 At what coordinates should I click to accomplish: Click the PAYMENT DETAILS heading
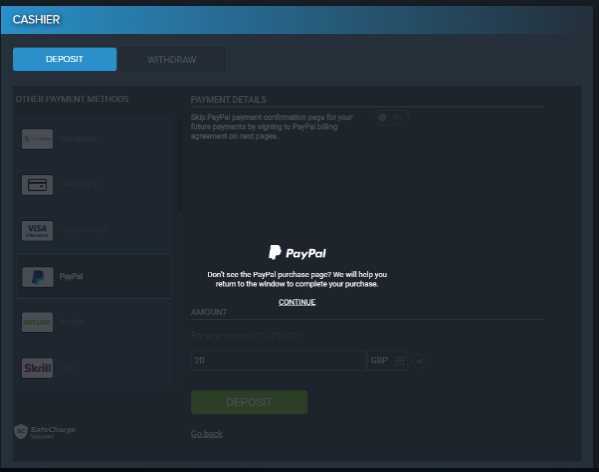[x=228, y=100]
